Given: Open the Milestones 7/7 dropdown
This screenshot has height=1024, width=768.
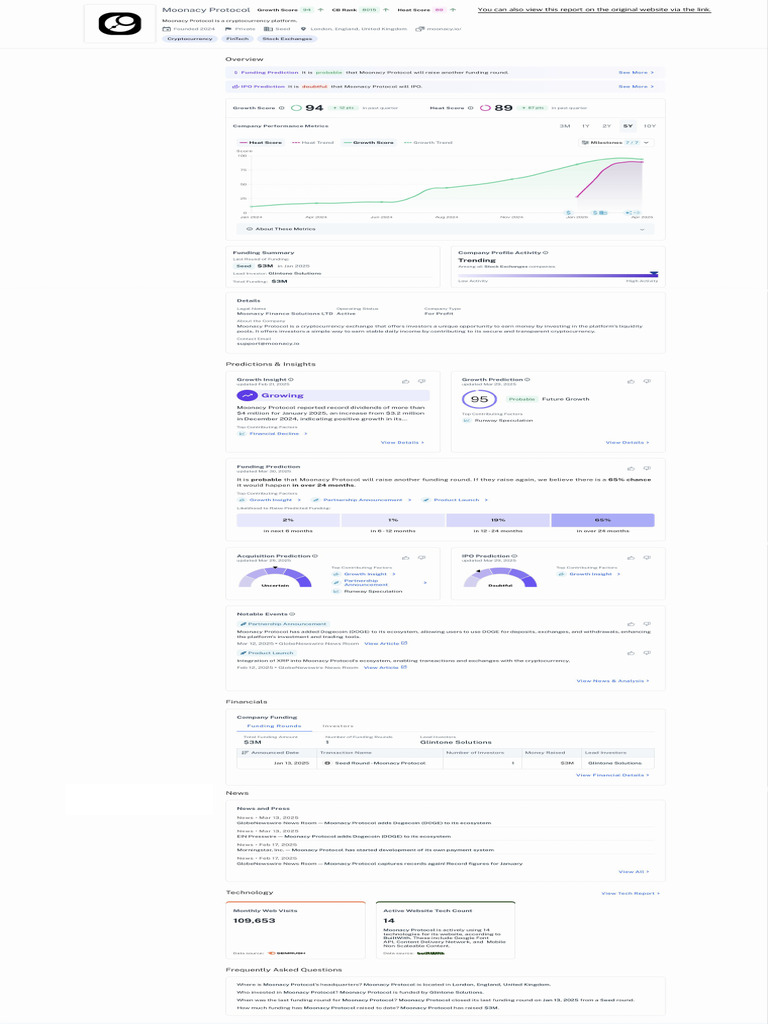Looking at the screenshot, I should (616, 142).
